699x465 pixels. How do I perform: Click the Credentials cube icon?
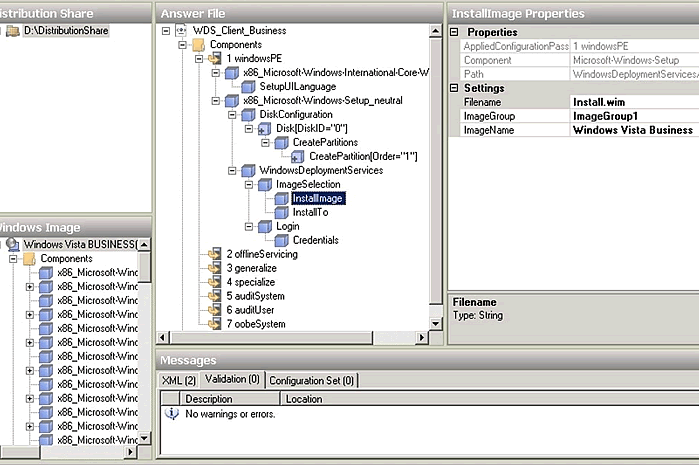coord(281,240)
